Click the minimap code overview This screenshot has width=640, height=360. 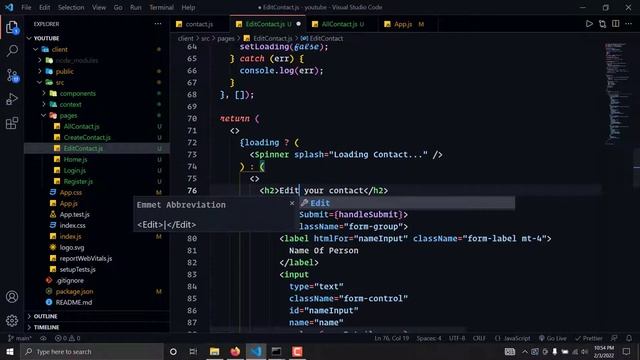point(618,93)
